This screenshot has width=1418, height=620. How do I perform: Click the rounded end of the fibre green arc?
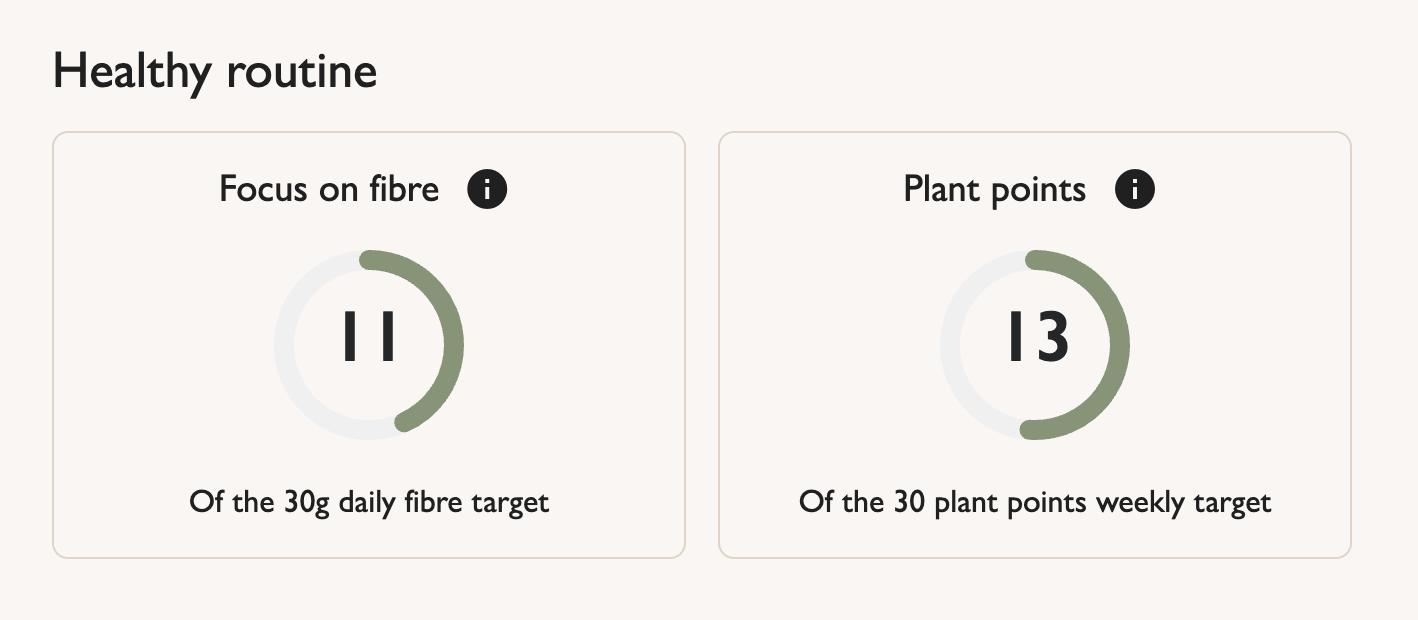[x=404, y=423]
